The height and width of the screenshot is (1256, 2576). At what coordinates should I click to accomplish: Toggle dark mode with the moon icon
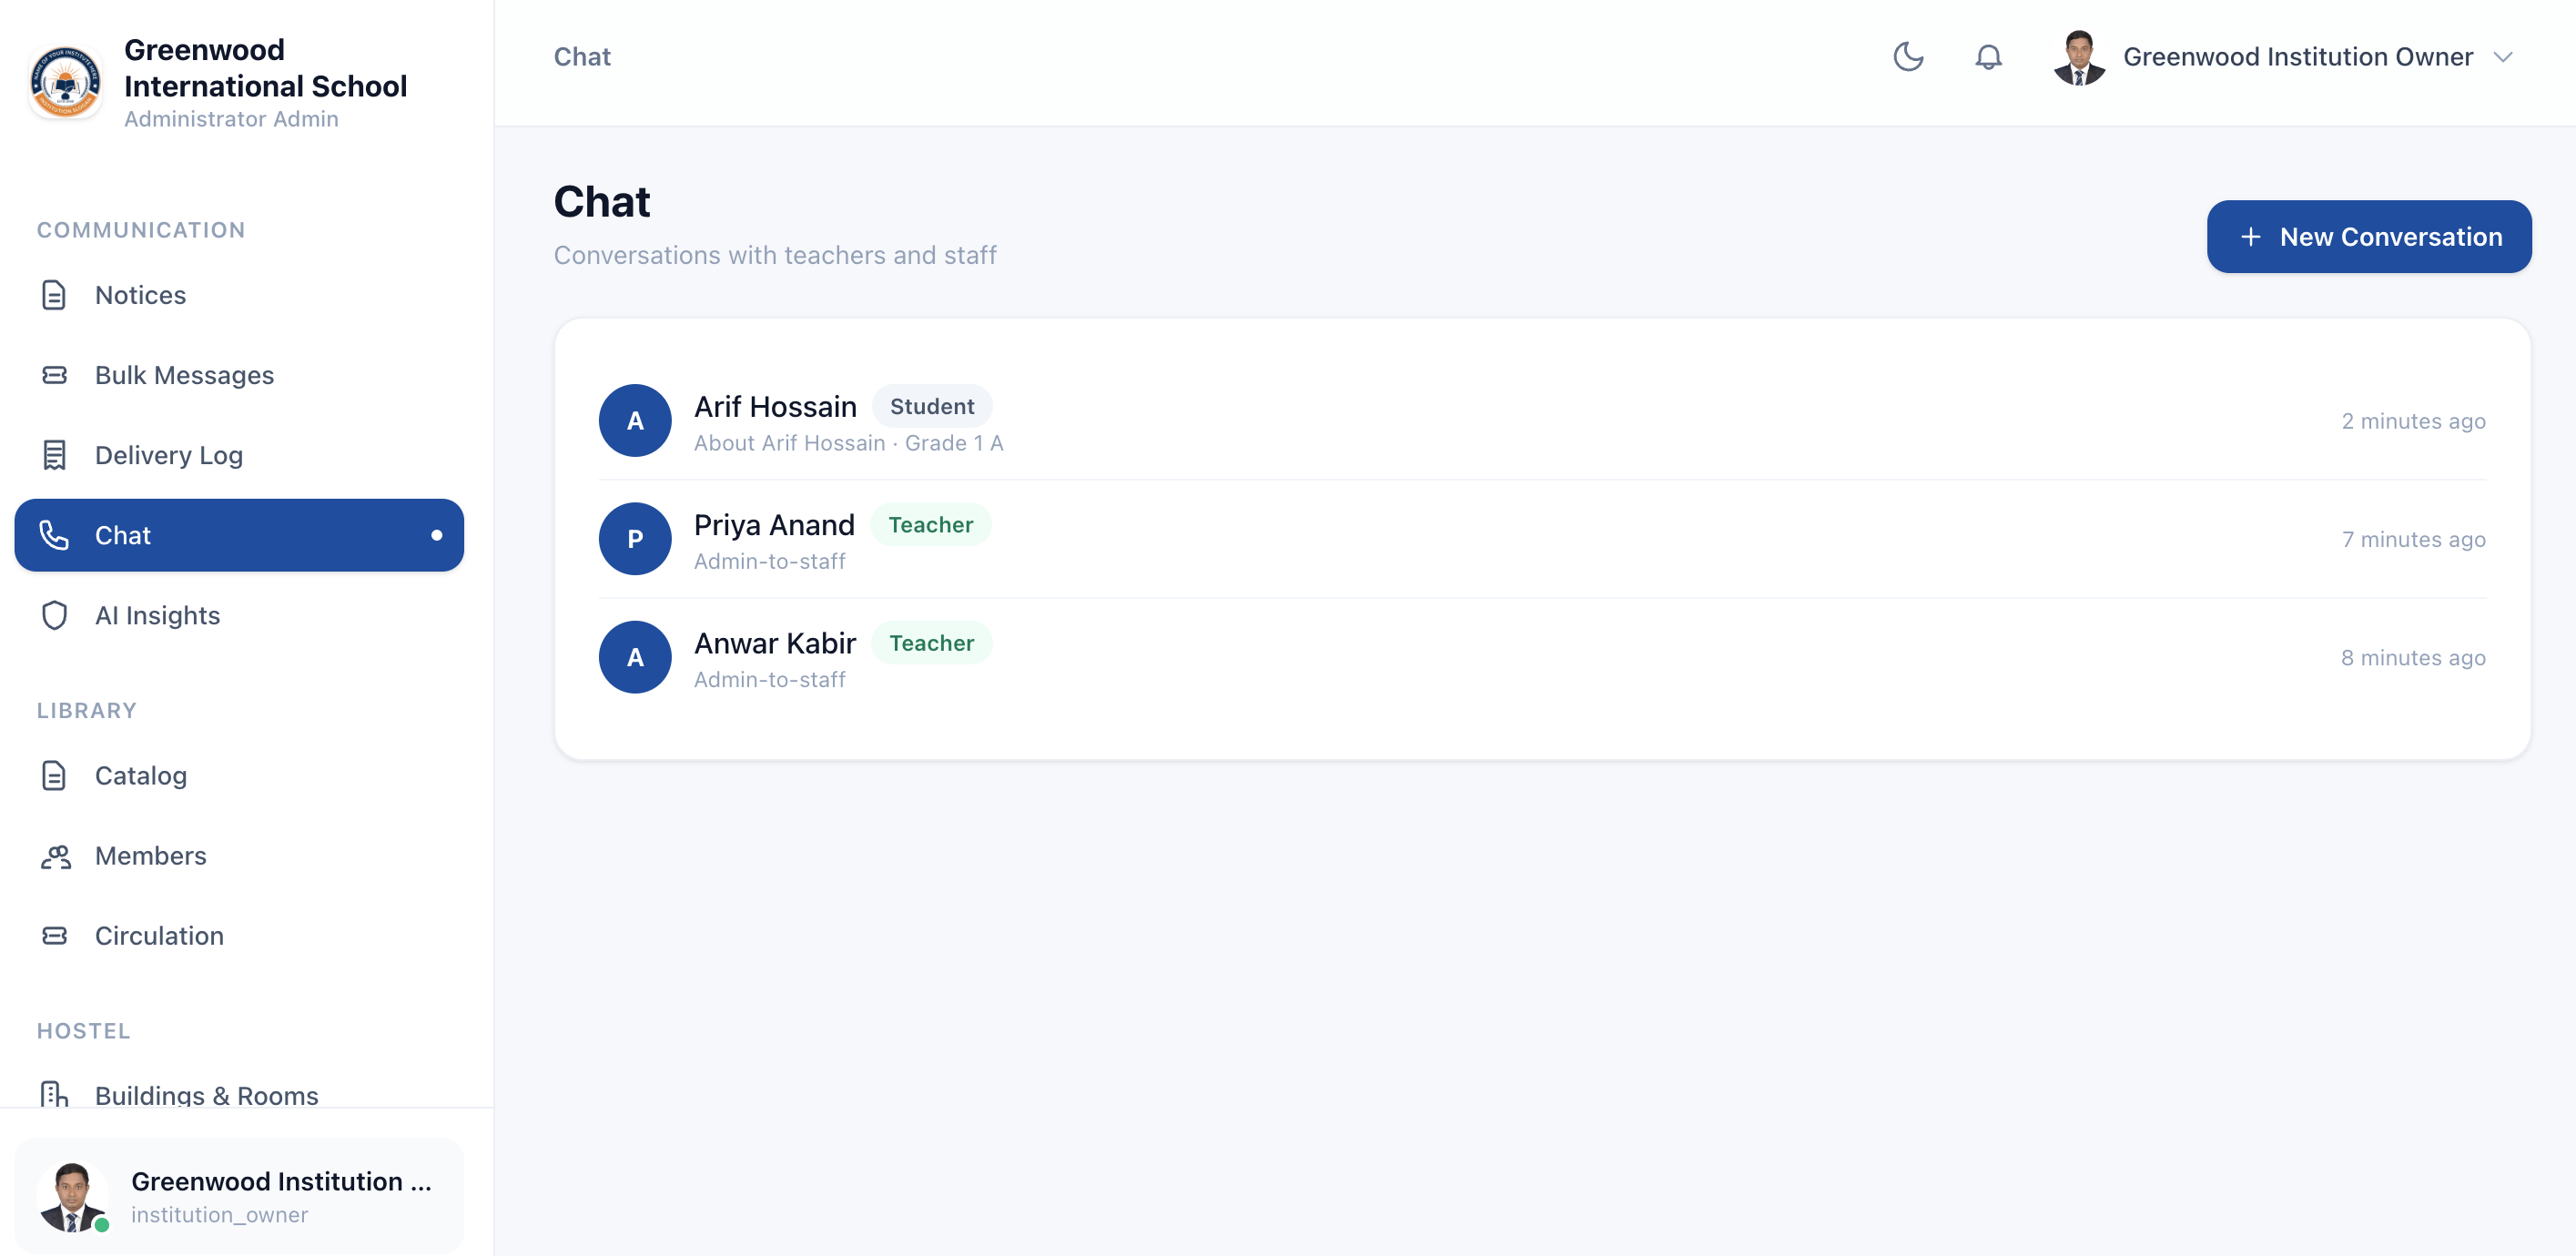[1908, 57]
